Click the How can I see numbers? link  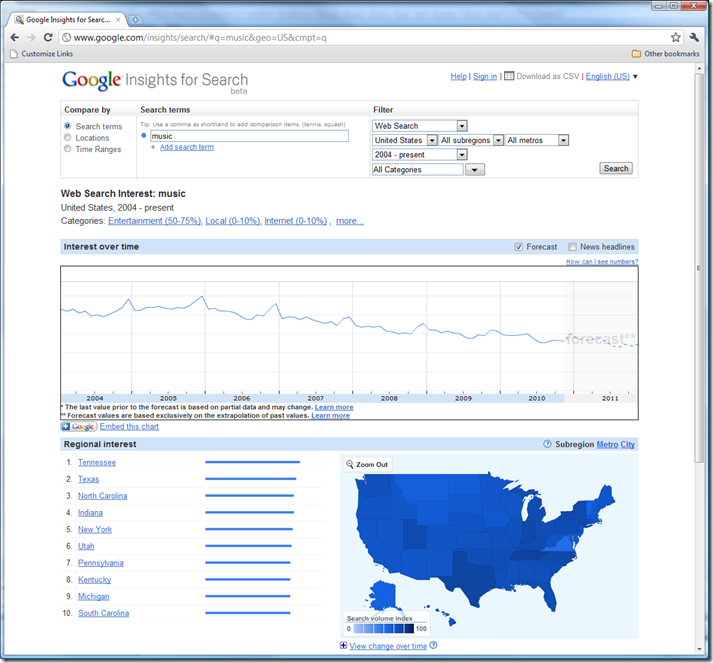pyautogui.click(x=602, y=261)
